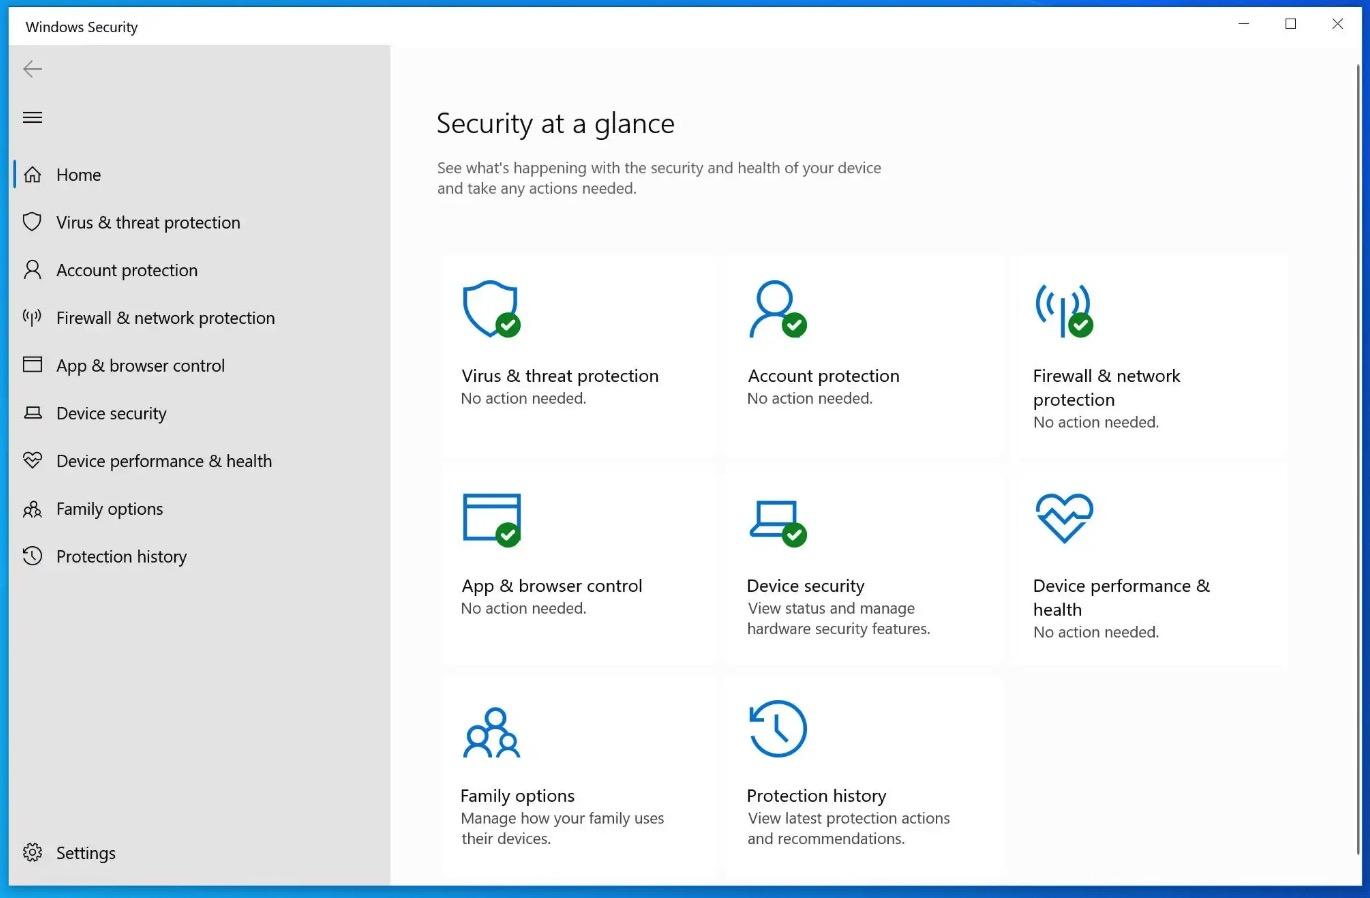The height and width of the screenshot is (898, 1370).
Task: Open the large Virus & threat shield icon
Action: pyautogui.click(x=491, y=309)
